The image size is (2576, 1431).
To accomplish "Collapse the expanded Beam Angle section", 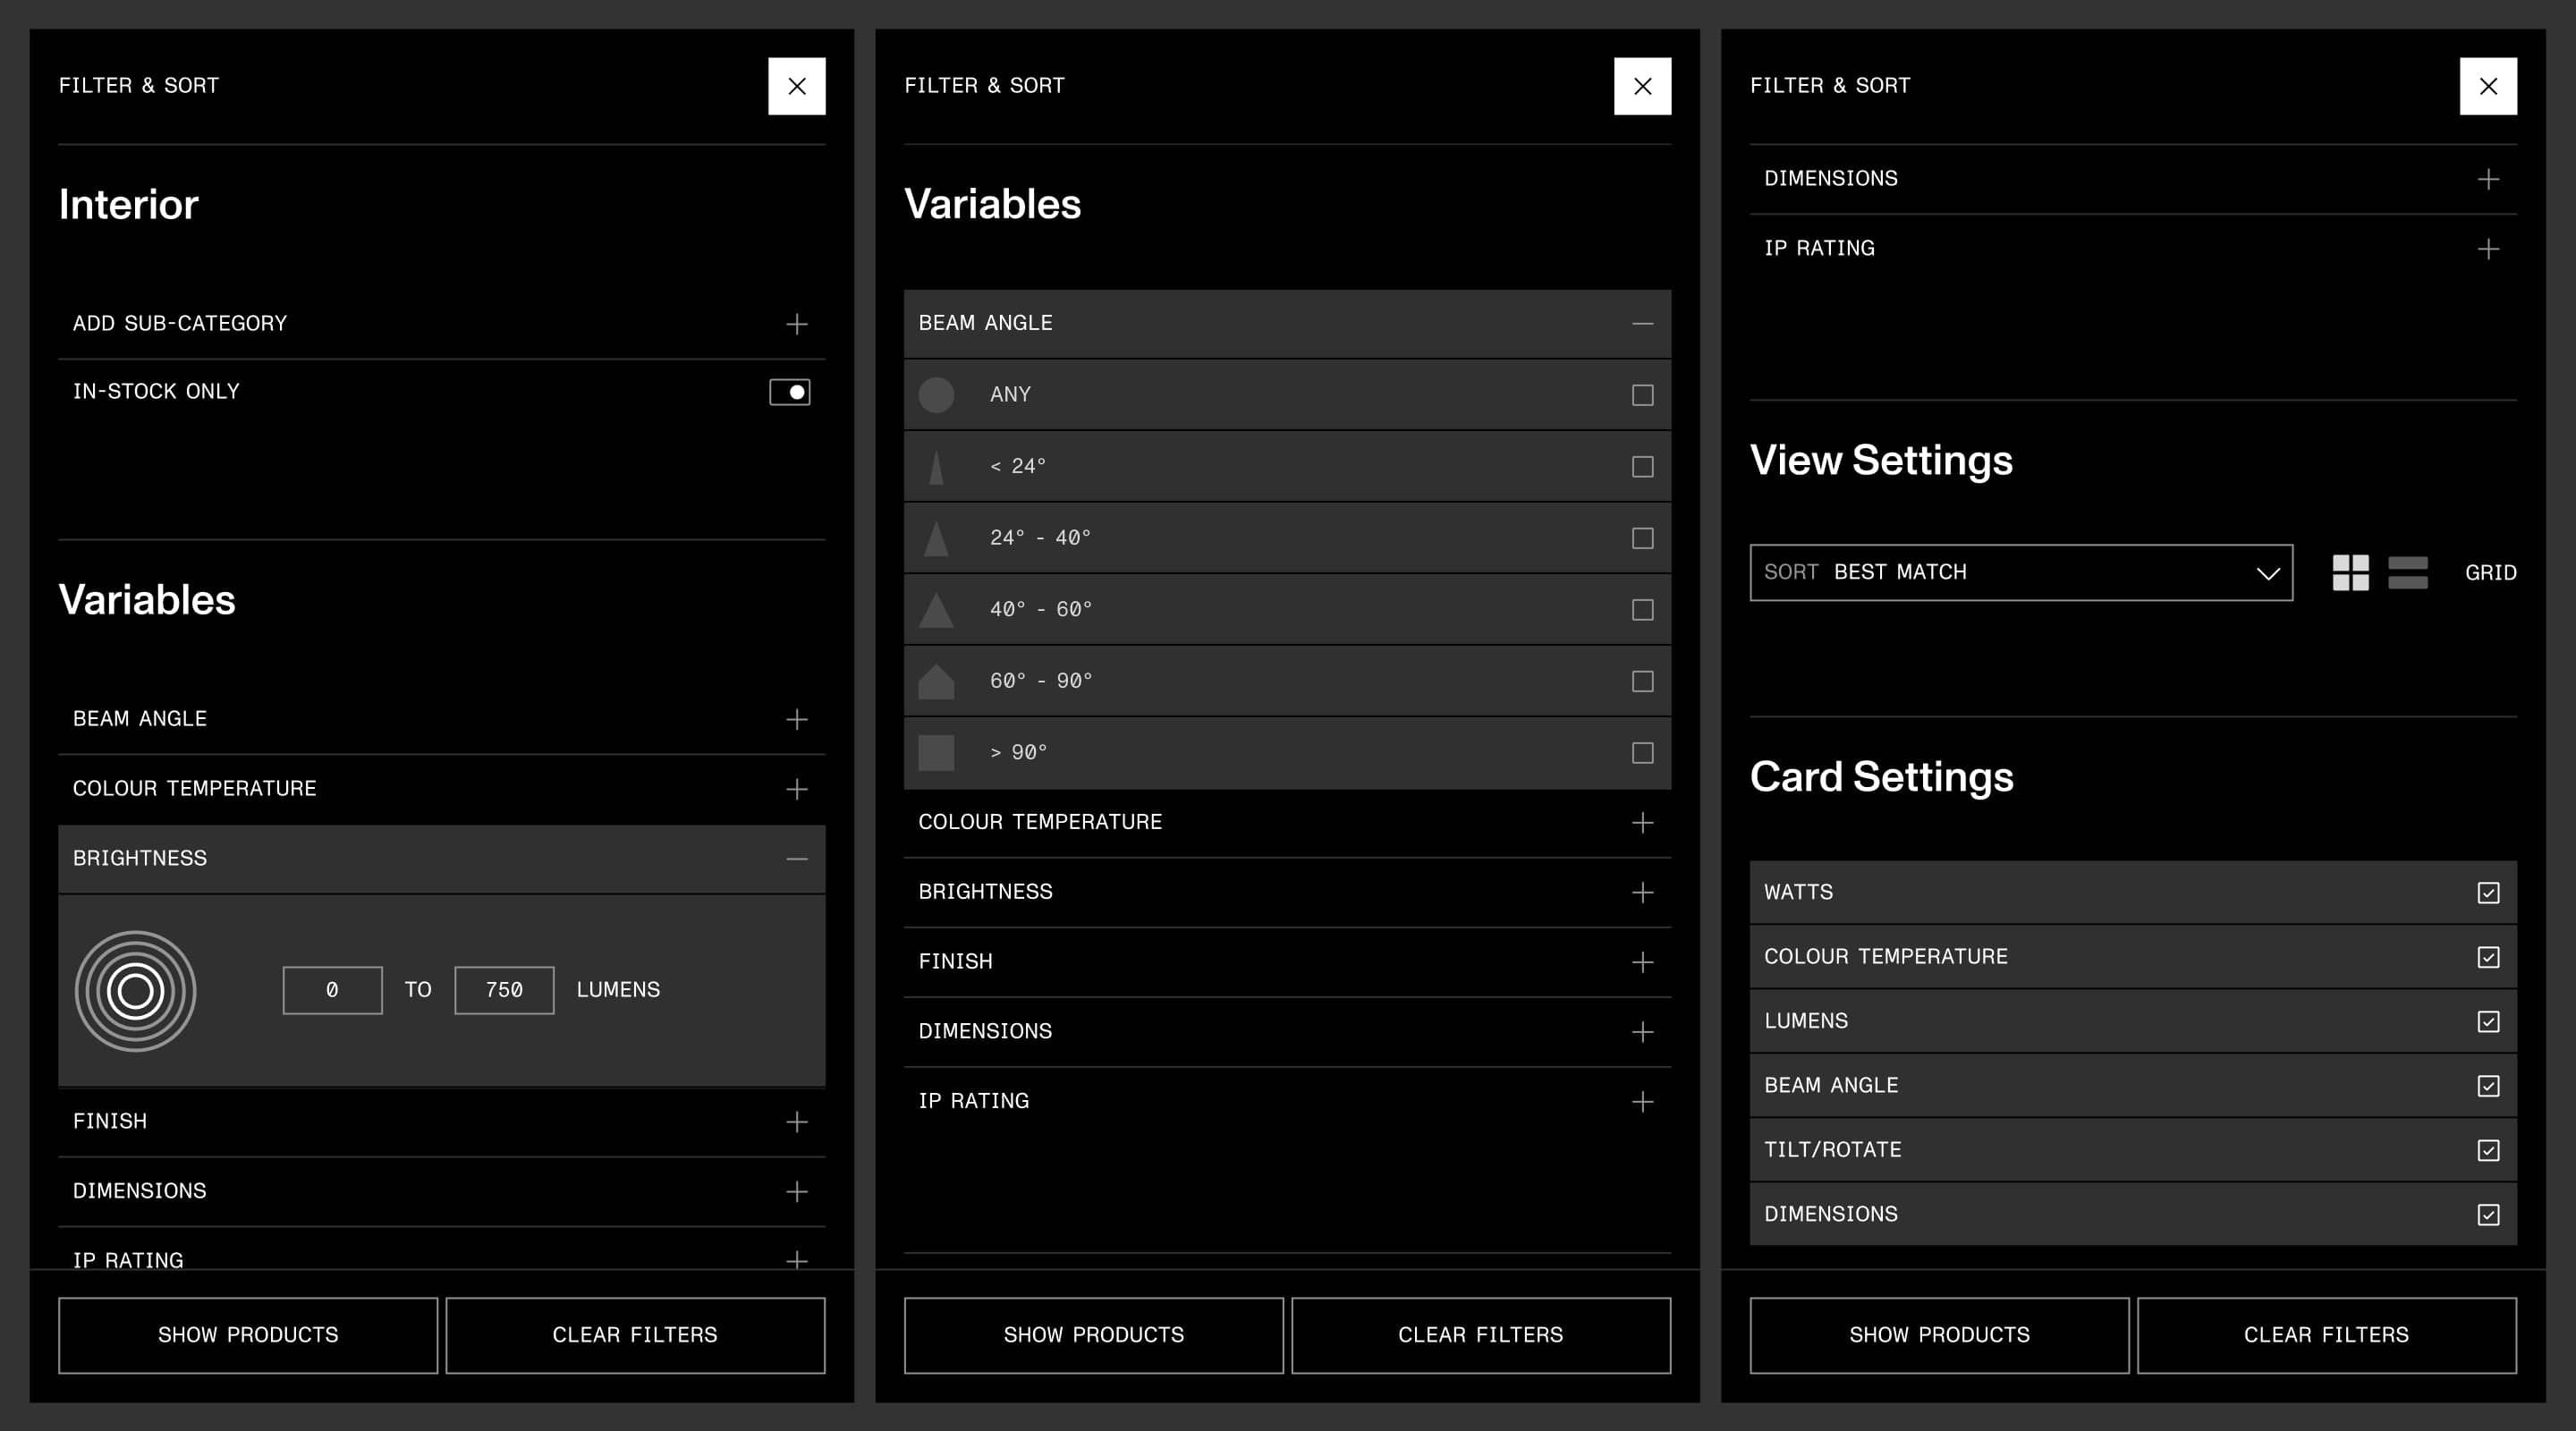I will [x=1642, y=324].
